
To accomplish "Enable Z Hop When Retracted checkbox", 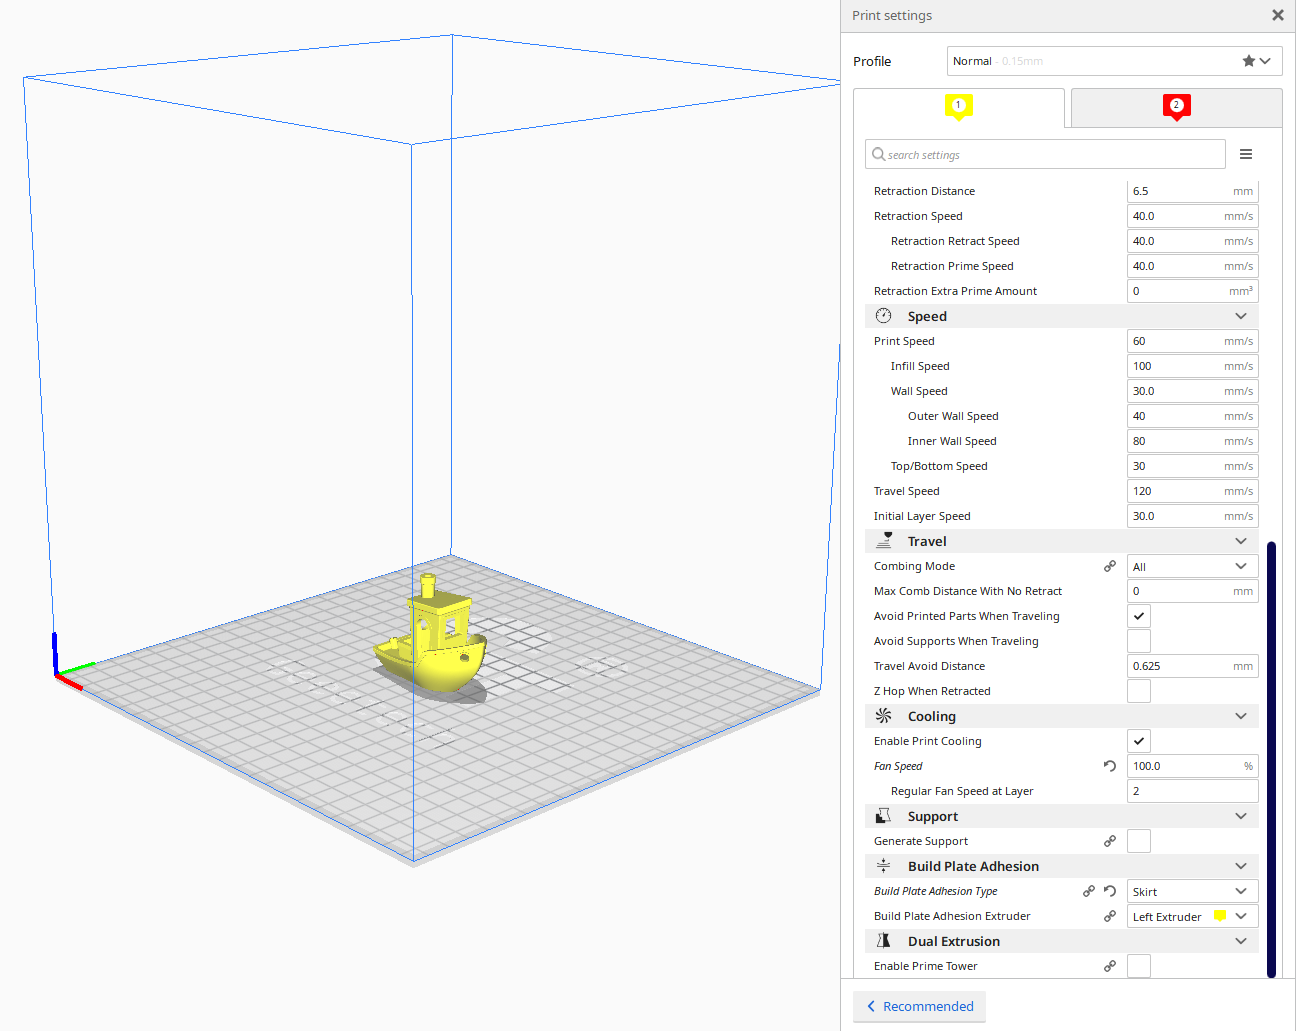I will tap(1138, 691).
